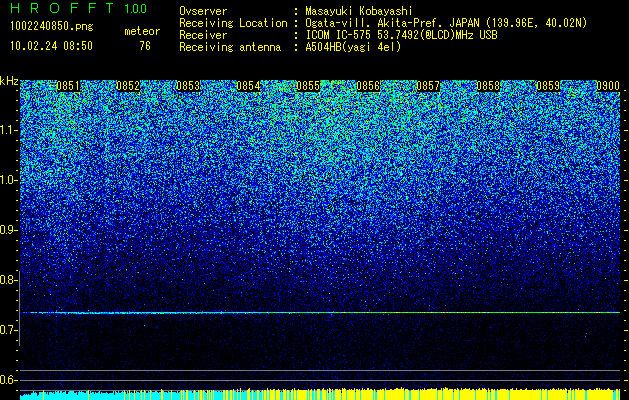Viewport: 629px width, 400px height.
Task: Click the A504HB(yagi 4el) antenna text
Action: (353, 47)
